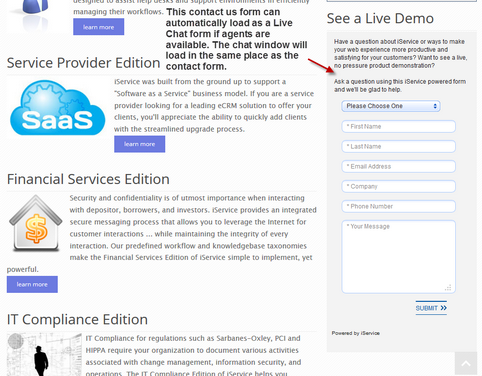Click the Your Message text area

tap(398, 257)
